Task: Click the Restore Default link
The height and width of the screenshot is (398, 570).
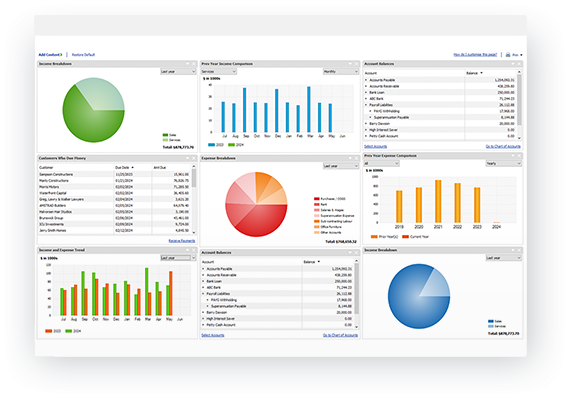Action: [x=83, y=55]
